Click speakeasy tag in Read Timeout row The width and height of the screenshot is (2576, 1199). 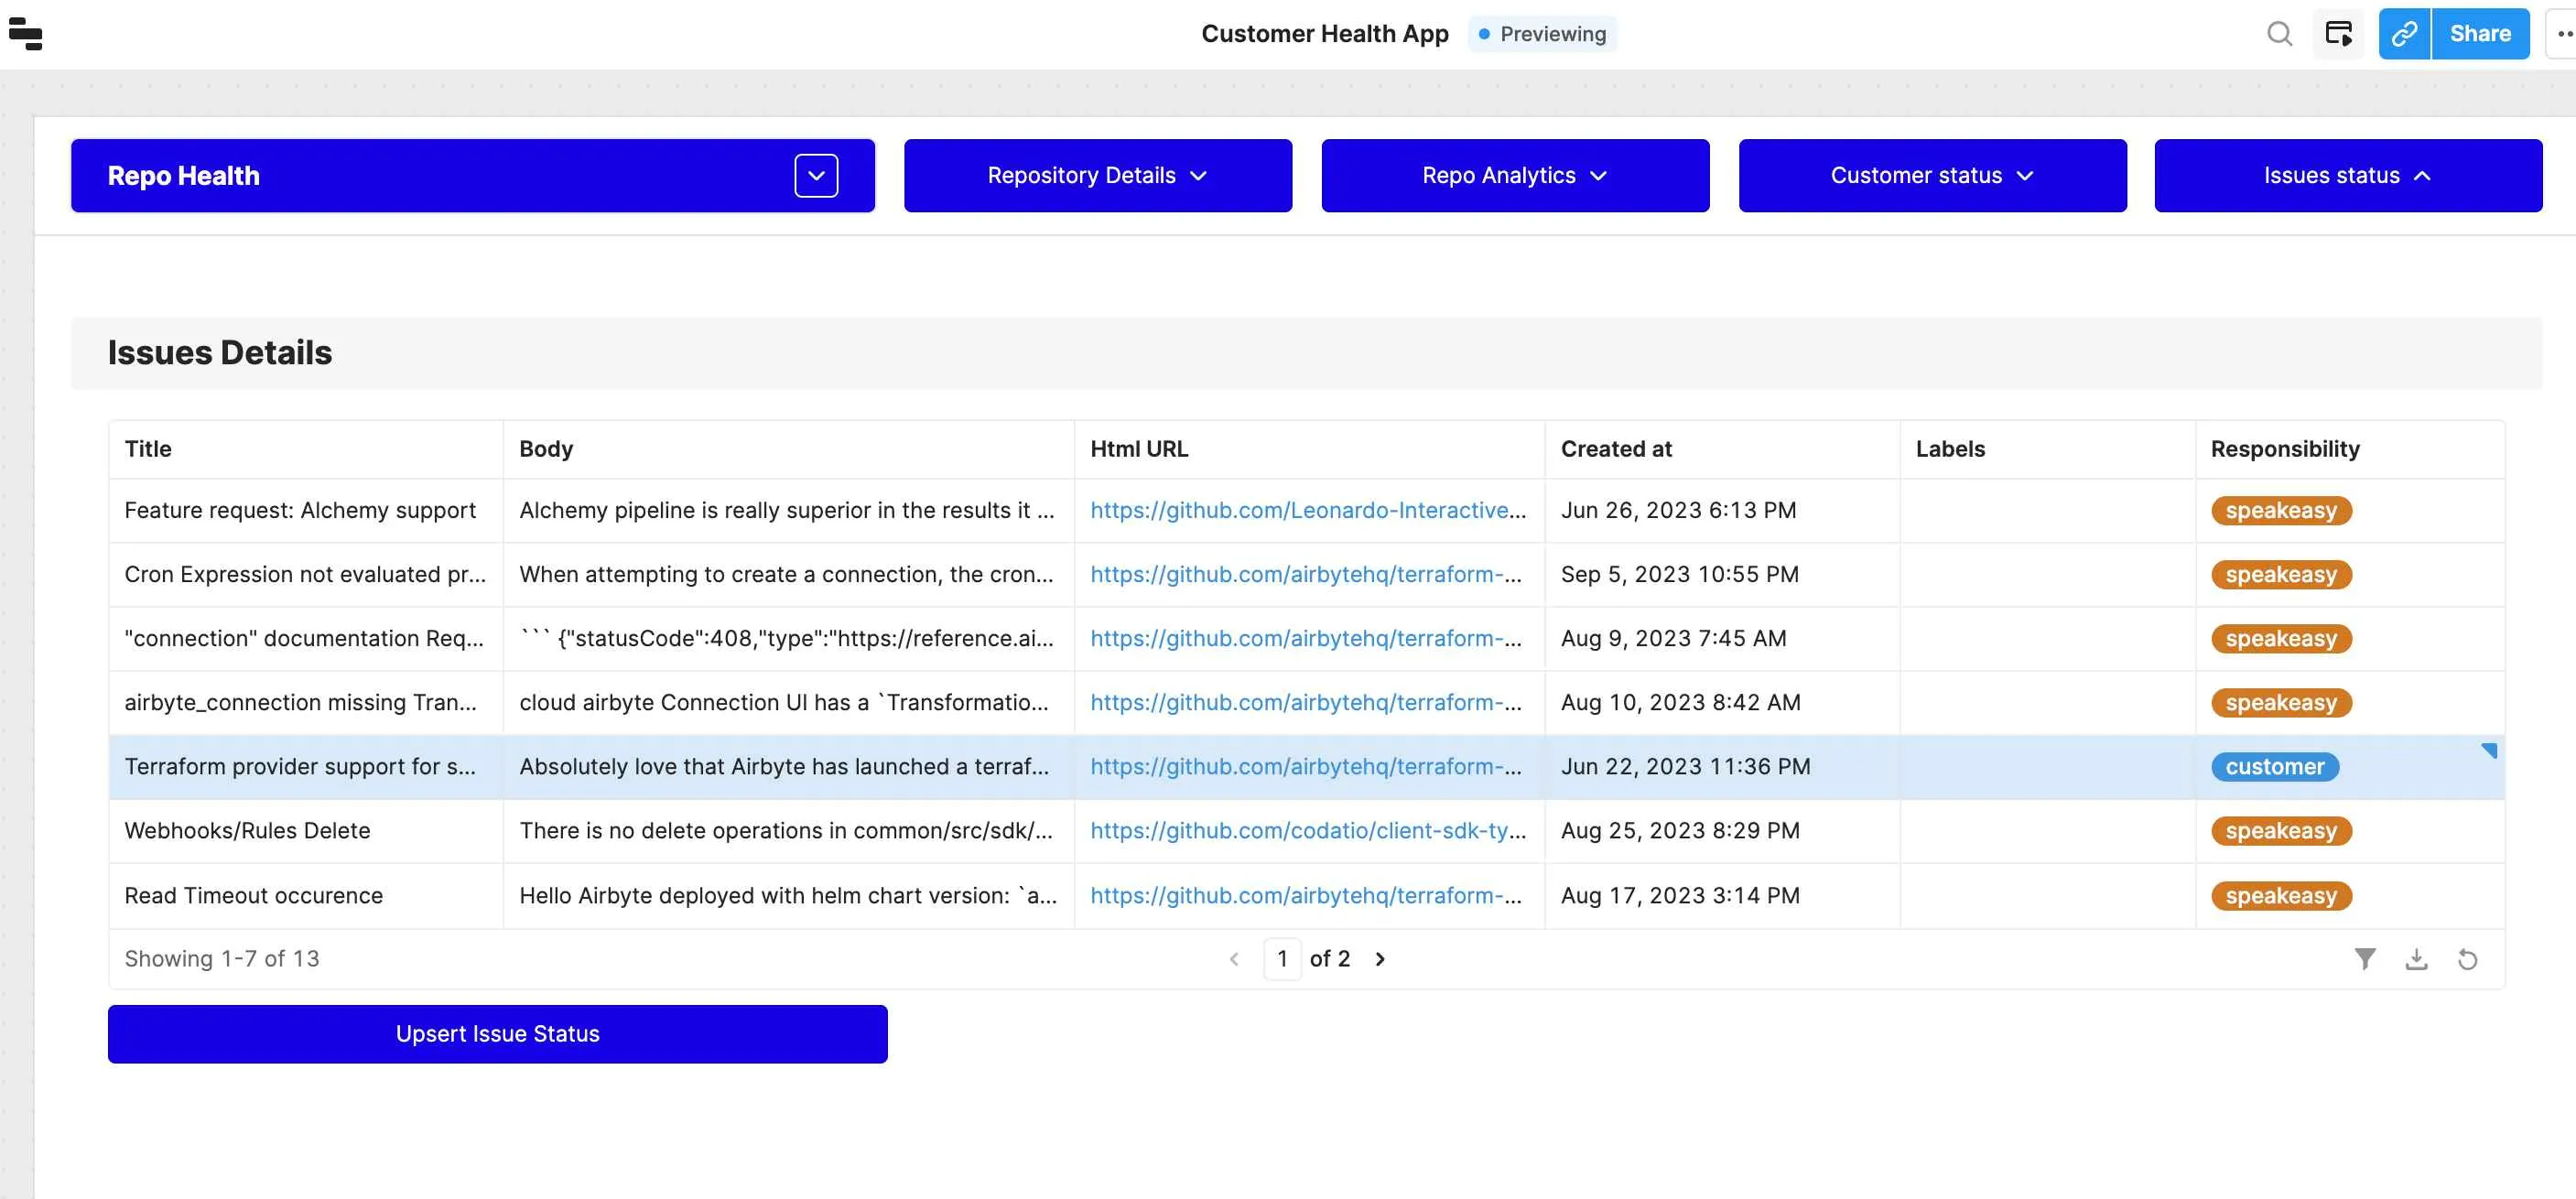pos(2280,896)
